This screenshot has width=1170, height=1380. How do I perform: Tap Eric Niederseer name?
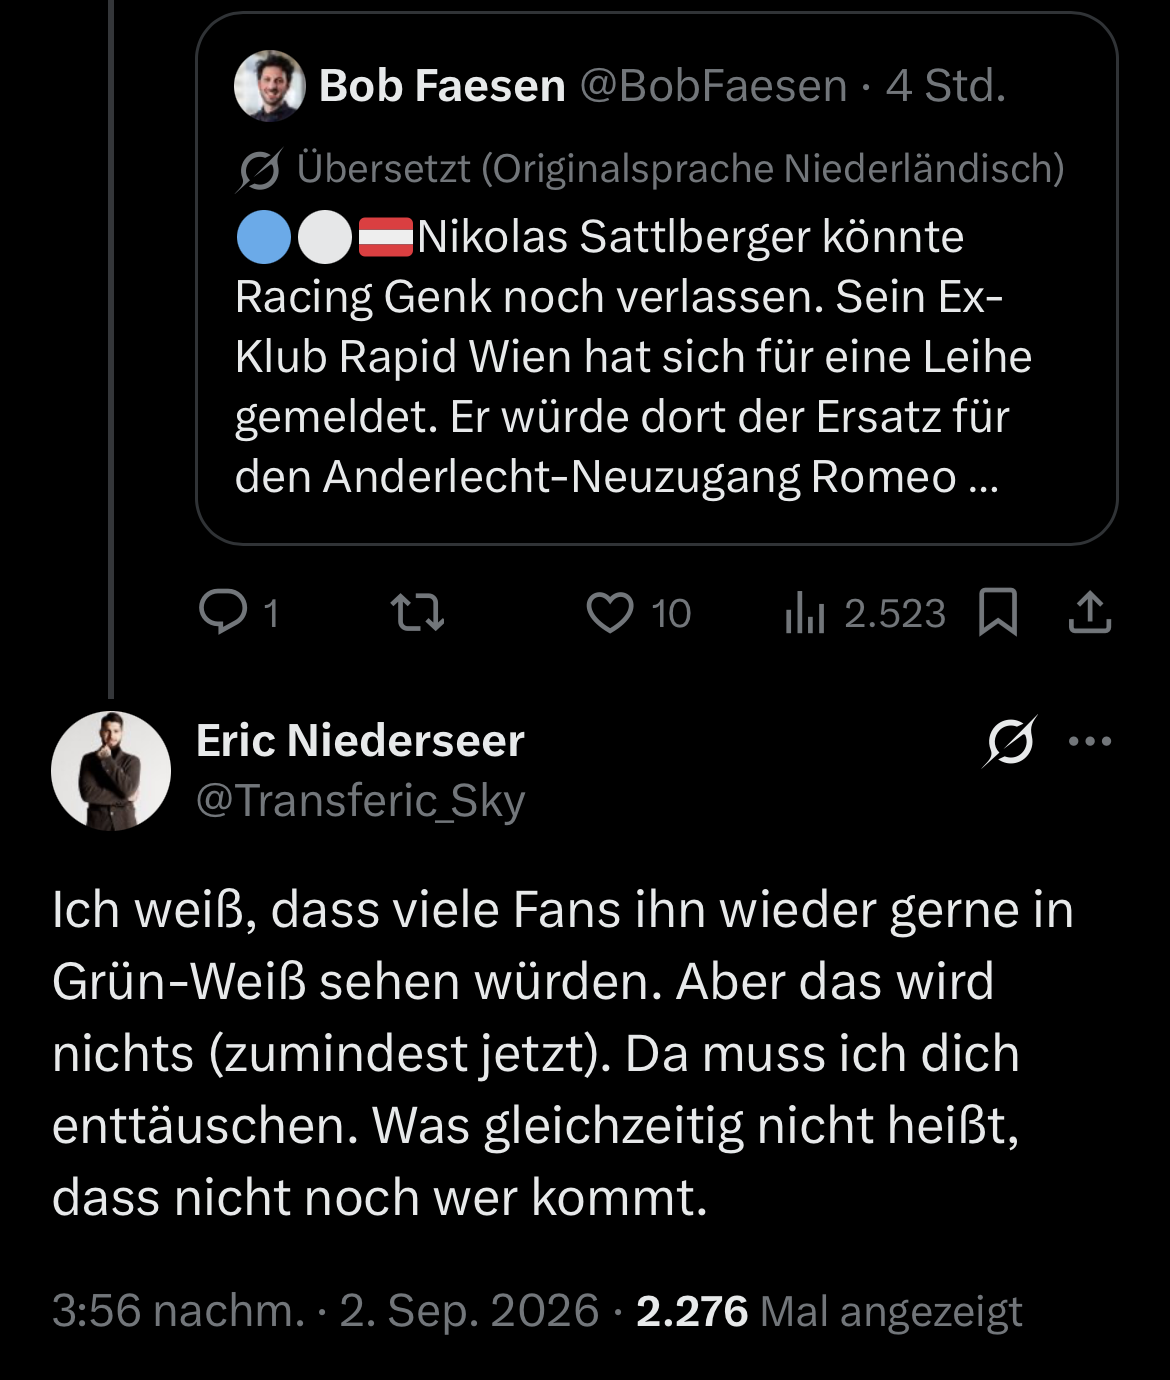coord(360,741)
